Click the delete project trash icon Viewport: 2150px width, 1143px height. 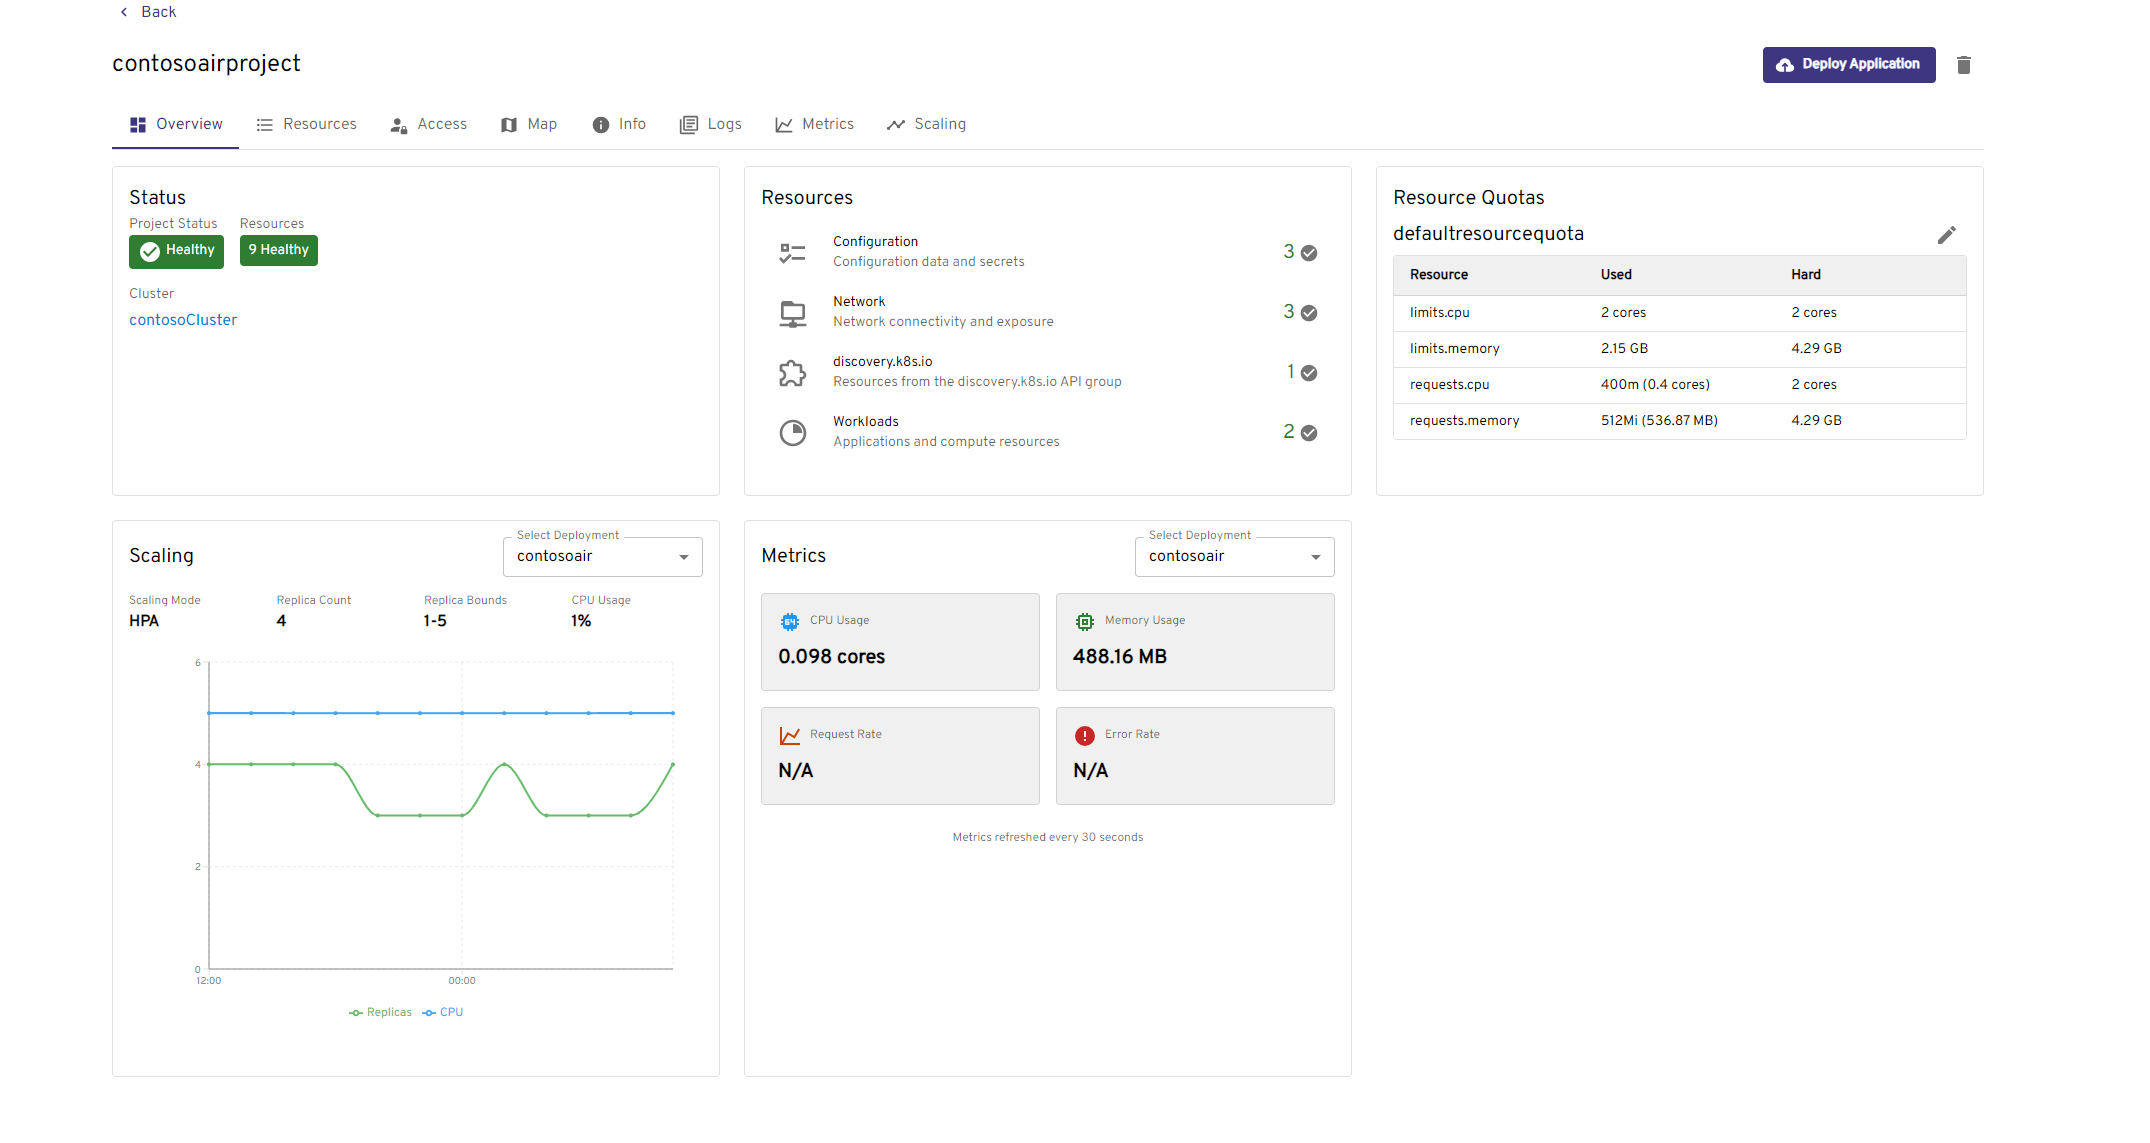tap(1963, 65)
